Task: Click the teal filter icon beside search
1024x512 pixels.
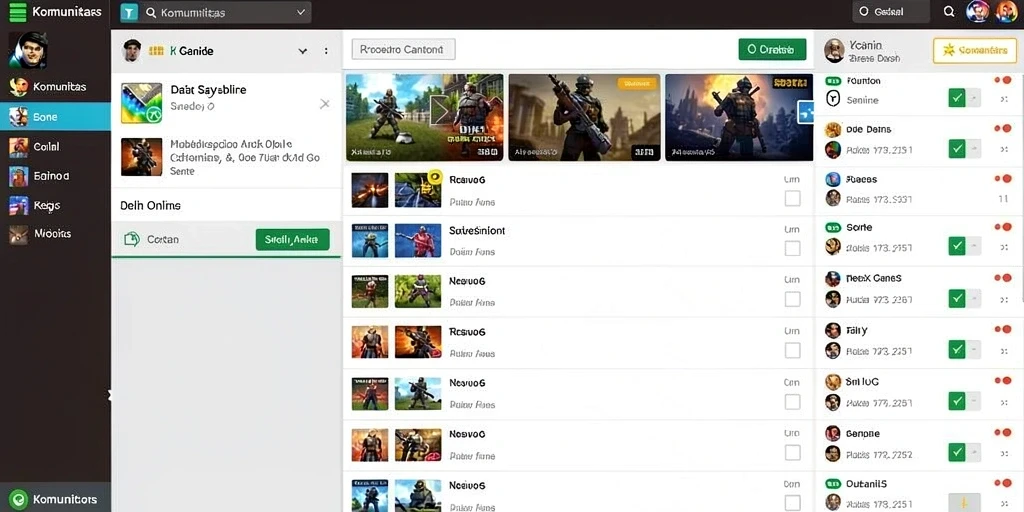Action: [x=130, y=12]
